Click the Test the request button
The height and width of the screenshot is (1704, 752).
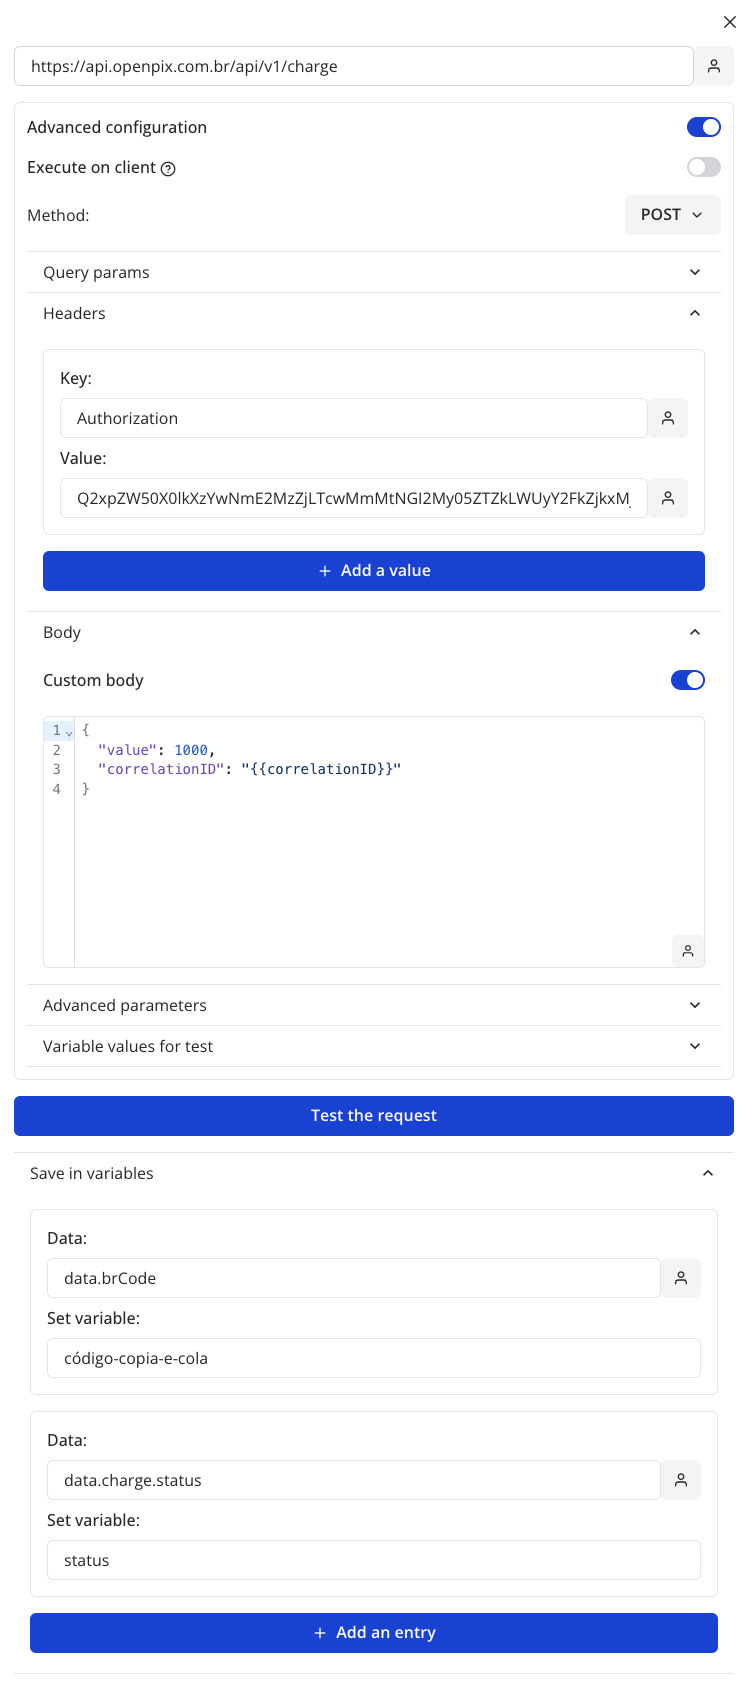click(x=374, y=1116)
